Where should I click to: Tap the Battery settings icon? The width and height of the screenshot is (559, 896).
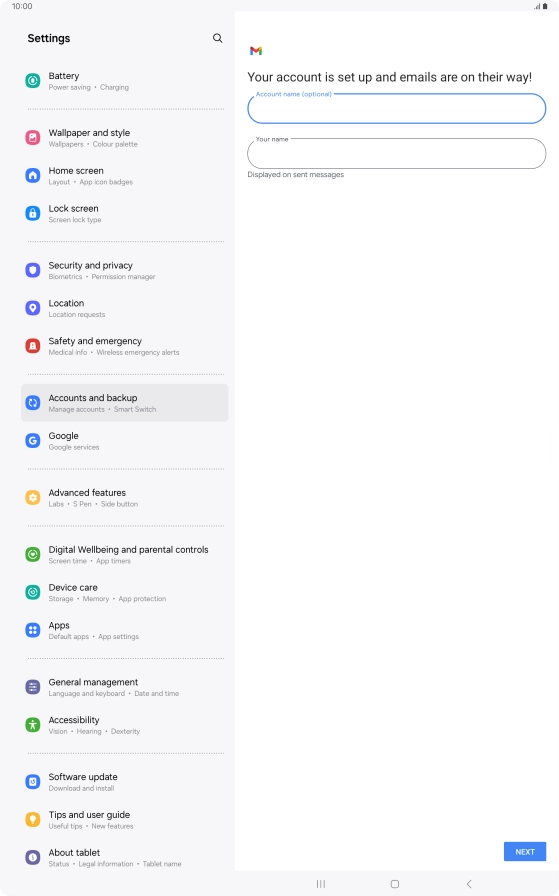coord(33,81)
